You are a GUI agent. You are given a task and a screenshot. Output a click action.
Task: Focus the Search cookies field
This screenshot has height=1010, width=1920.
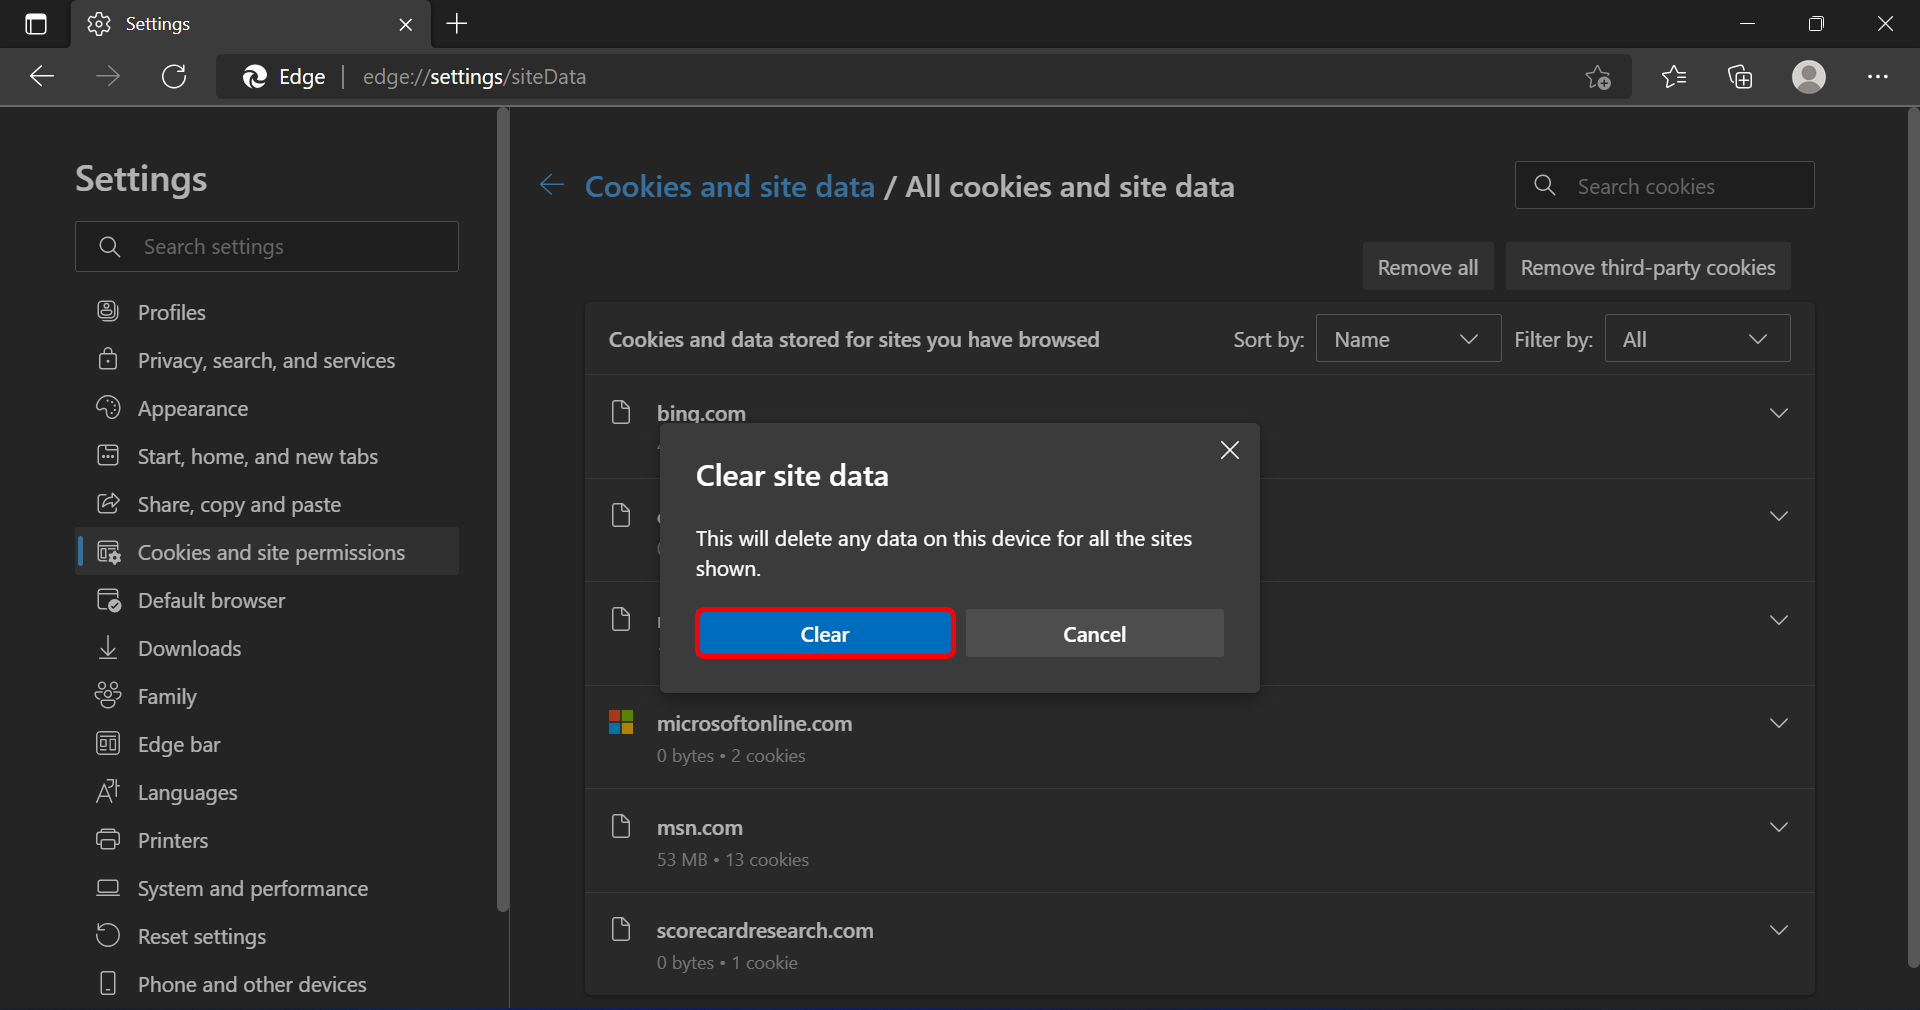coord(1664,185)
